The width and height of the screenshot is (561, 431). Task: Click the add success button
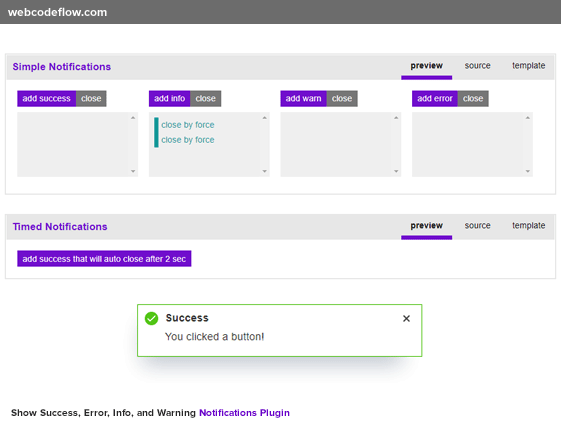(47, 98)
